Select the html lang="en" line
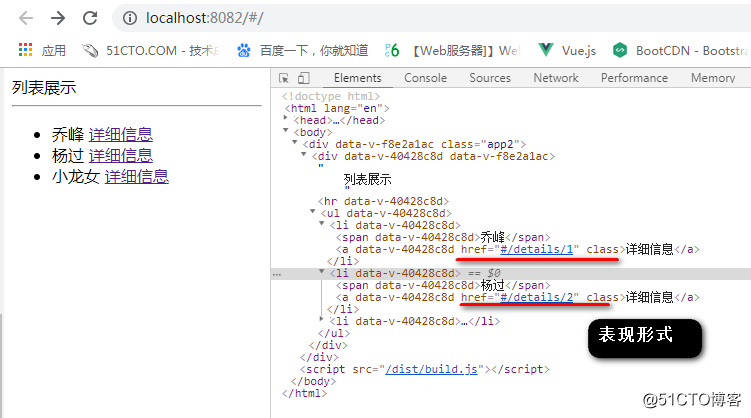751x418 pixels. (x=337, y=108)
